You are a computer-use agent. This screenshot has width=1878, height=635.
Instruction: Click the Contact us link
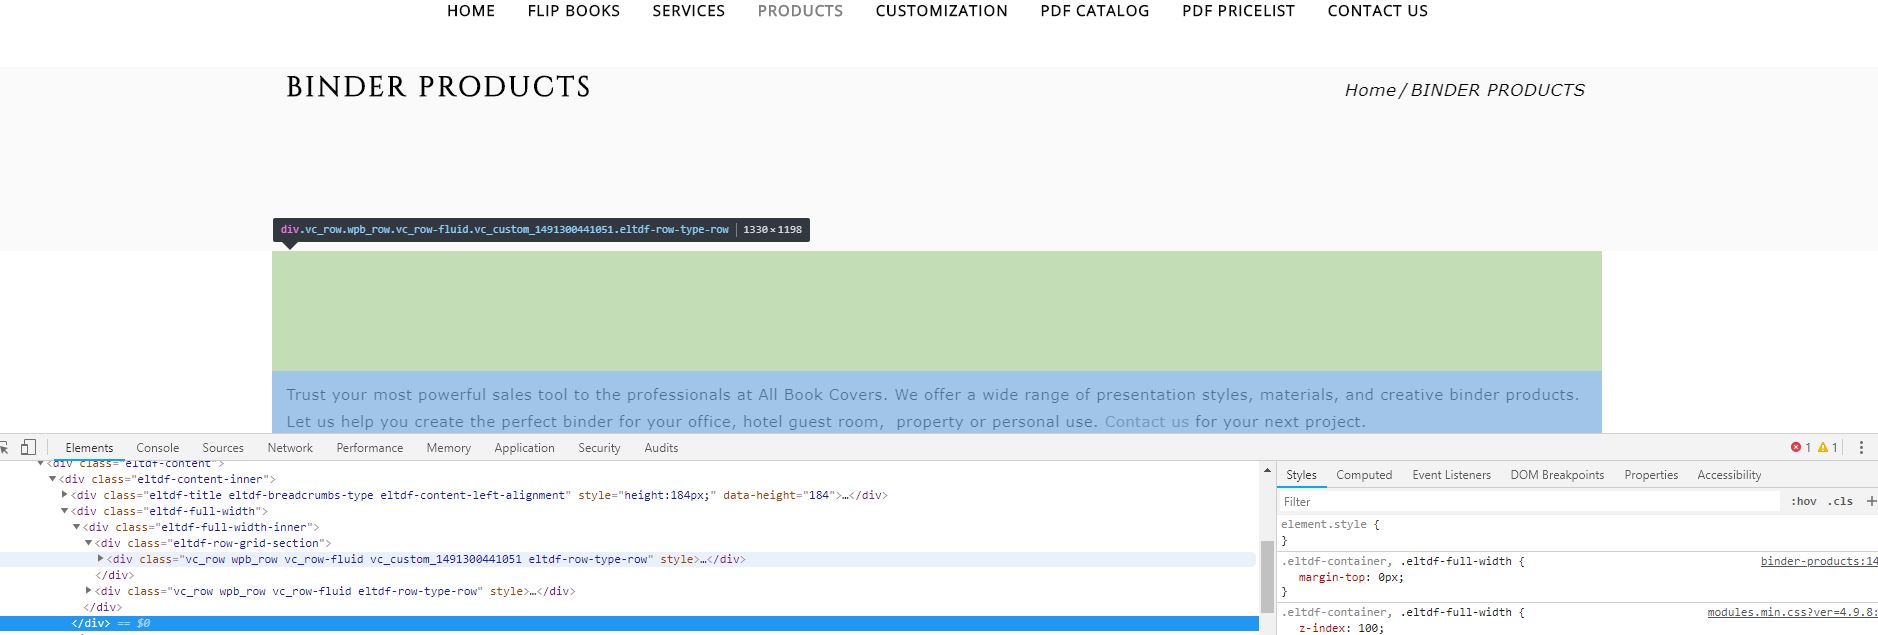point(1147,422)
